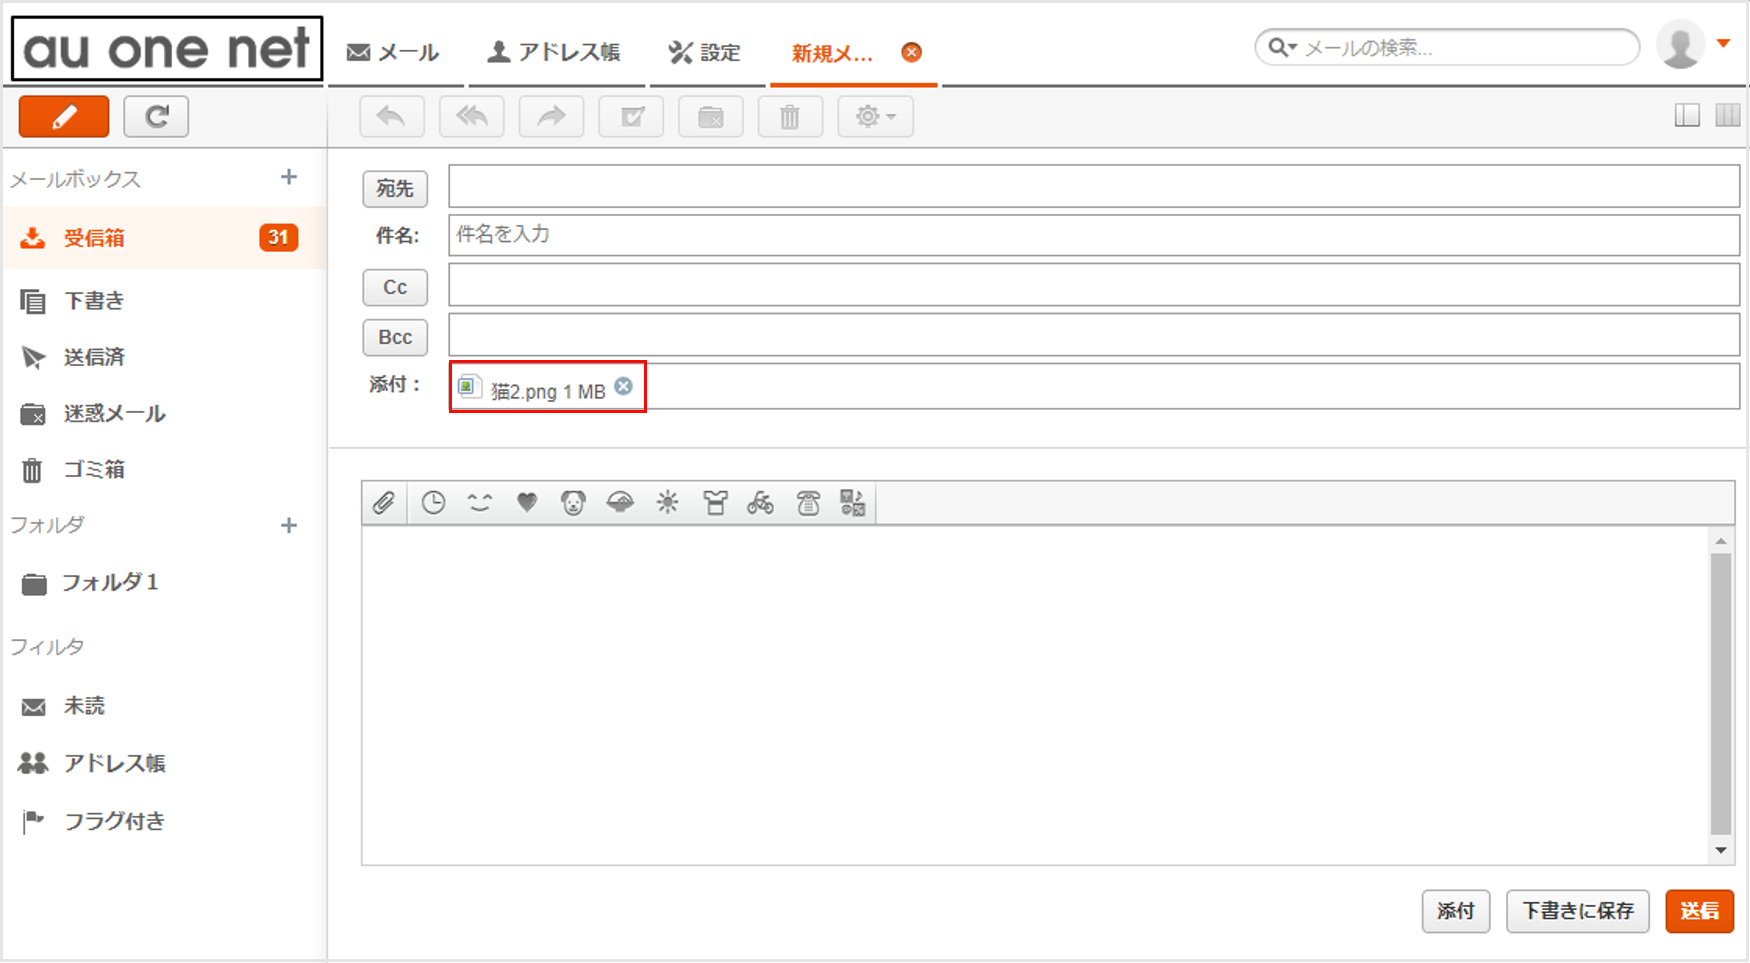This screenshot has width=1750, height=963.
Task: Click the move-to-spam folder toolbar button
Action: (x=711, y=117)
